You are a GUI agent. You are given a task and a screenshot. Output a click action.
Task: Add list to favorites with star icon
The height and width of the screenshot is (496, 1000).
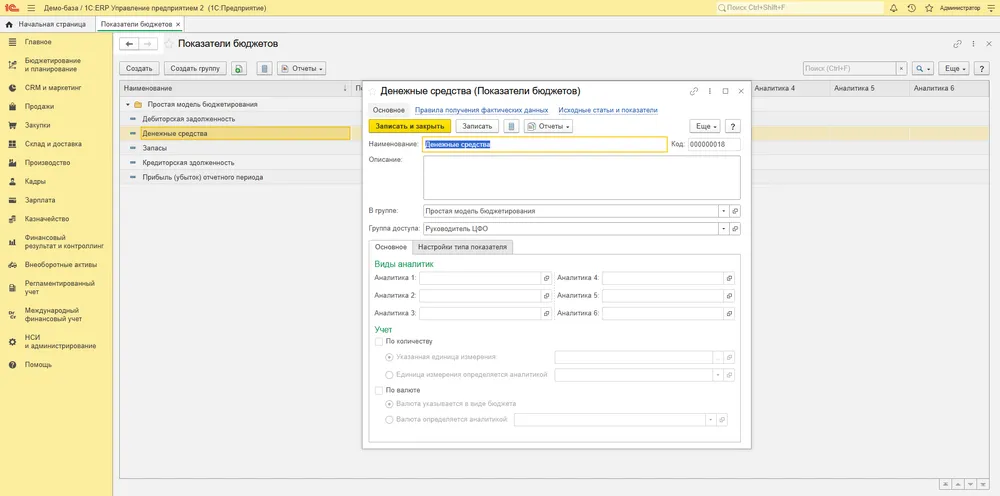click(168, 44)
